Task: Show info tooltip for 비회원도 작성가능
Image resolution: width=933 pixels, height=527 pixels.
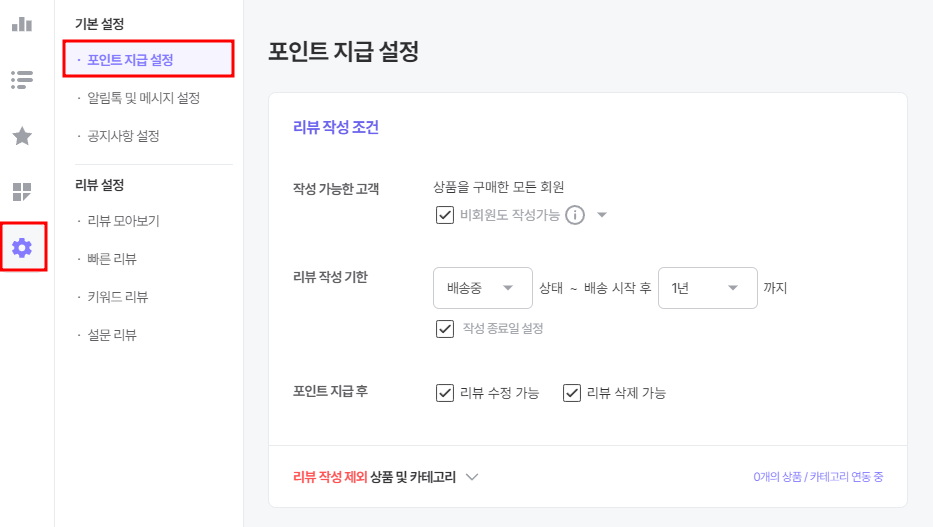Action: coord(575,215)
